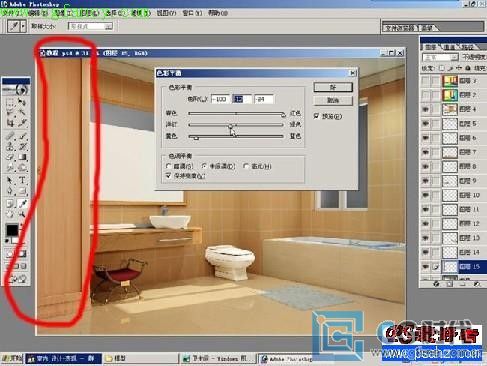Select the Blur tool

(10, 168)
